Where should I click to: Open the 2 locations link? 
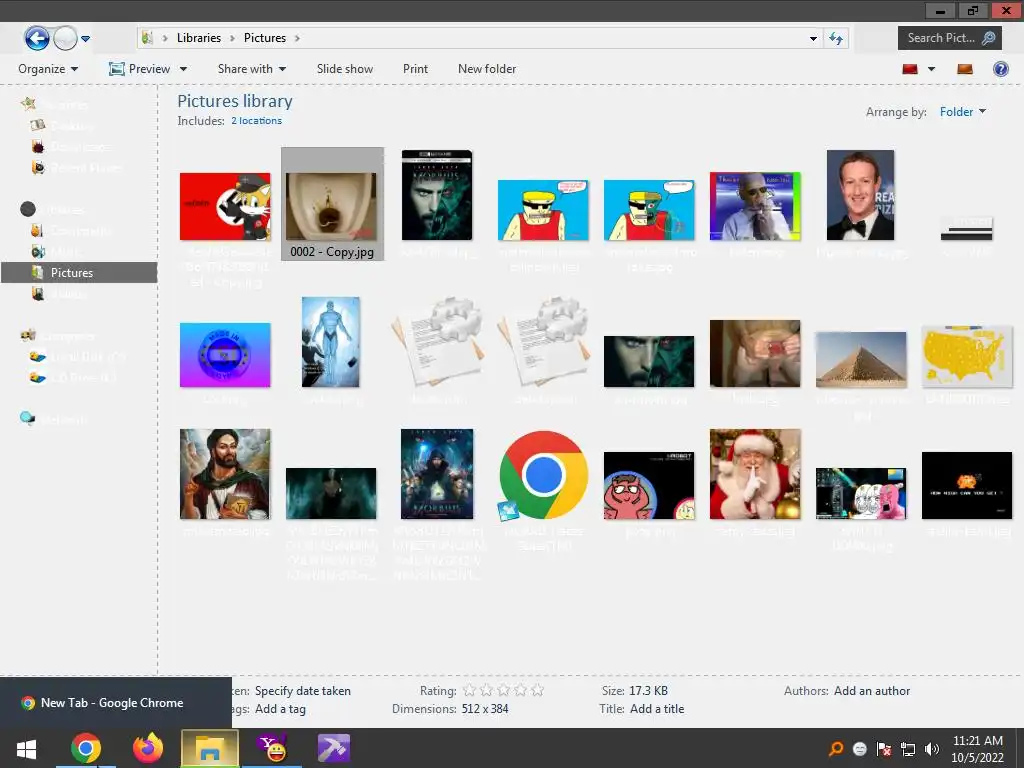(x=256, y=121)
